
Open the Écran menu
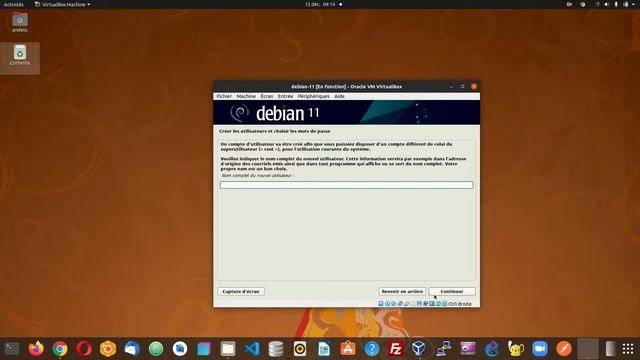267,96
